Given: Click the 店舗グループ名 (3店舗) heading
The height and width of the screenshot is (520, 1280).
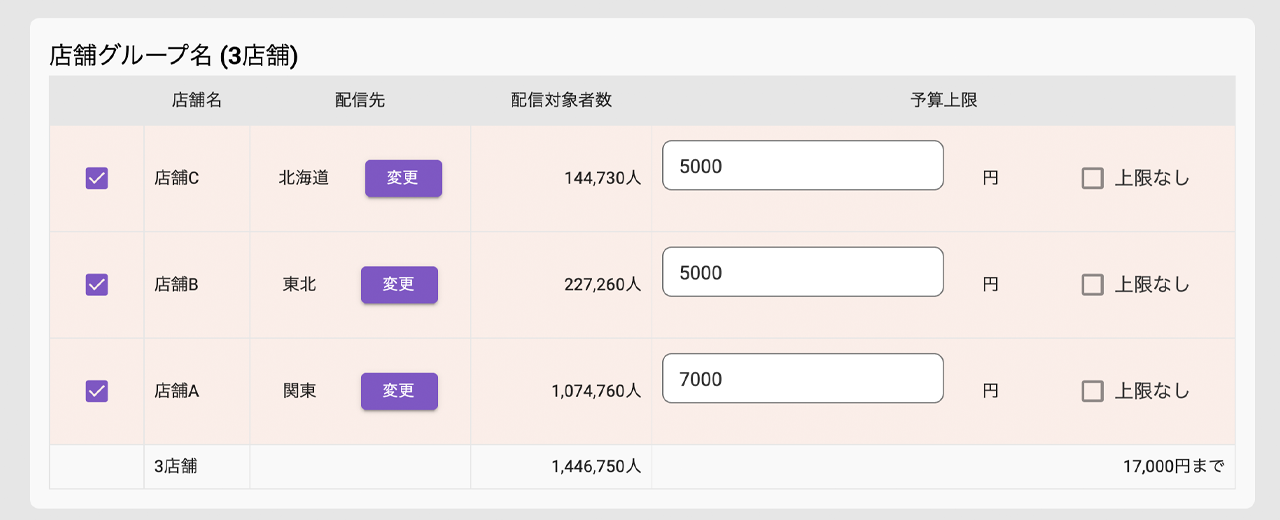Looking at the screenshot, I should [174, 56].
